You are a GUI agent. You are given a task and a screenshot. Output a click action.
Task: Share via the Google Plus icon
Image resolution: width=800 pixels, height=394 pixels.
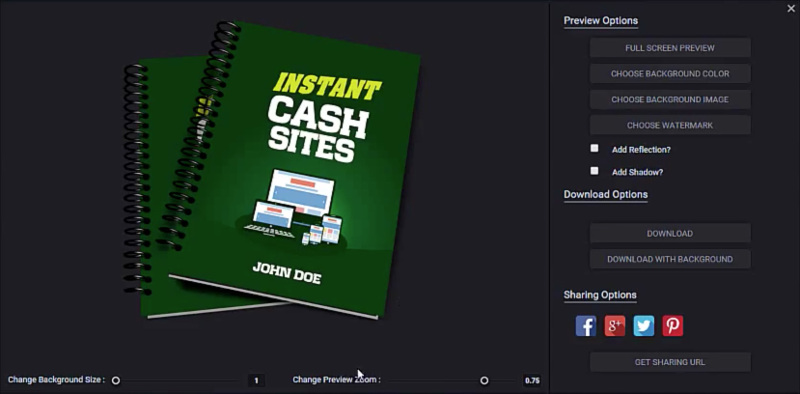tap(615, 326)
